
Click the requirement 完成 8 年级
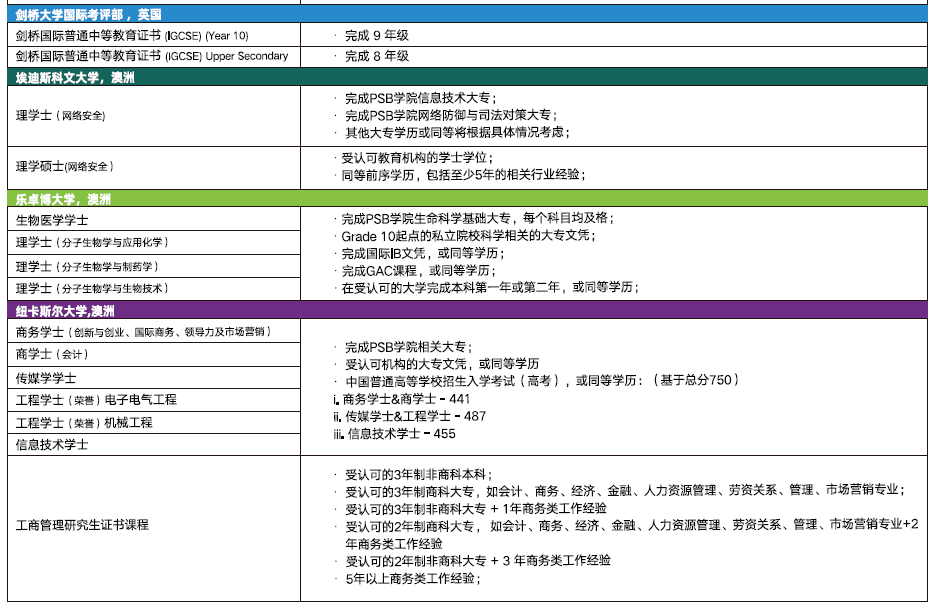pyautogui.click(x=377, y=56)
